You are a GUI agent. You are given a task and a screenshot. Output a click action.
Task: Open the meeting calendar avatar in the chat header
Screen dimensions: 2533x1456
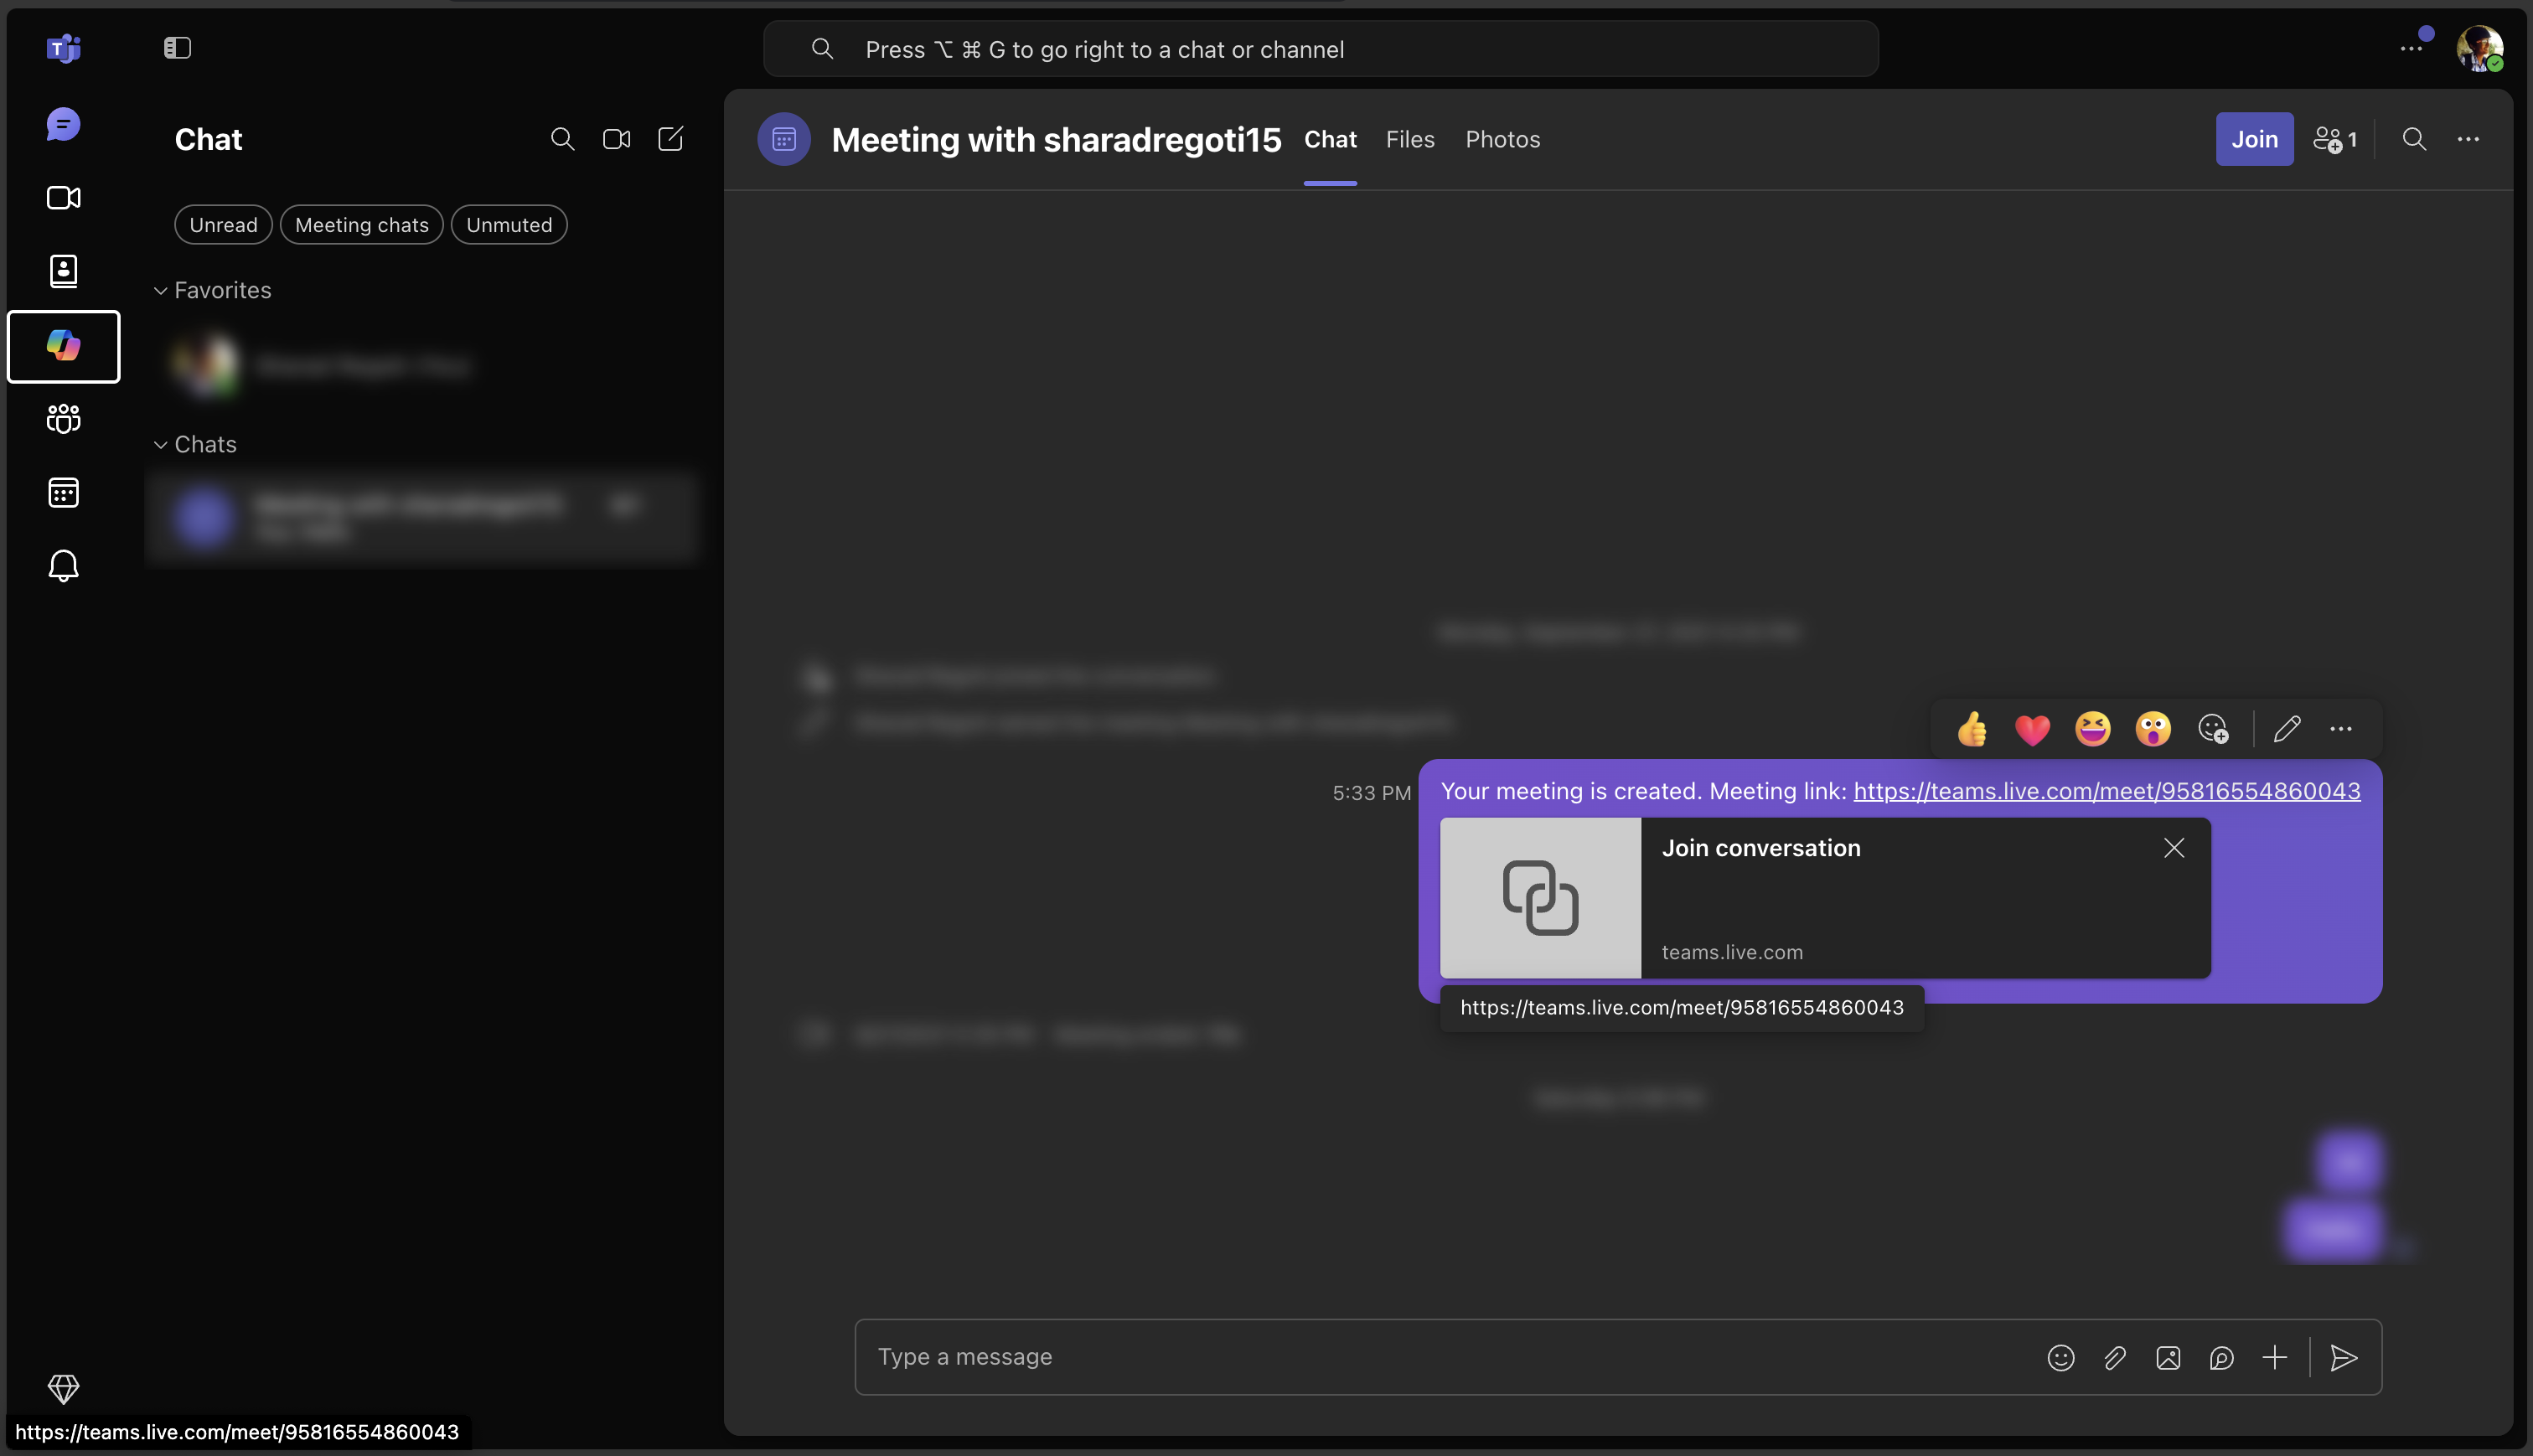[x=784, y=139]
